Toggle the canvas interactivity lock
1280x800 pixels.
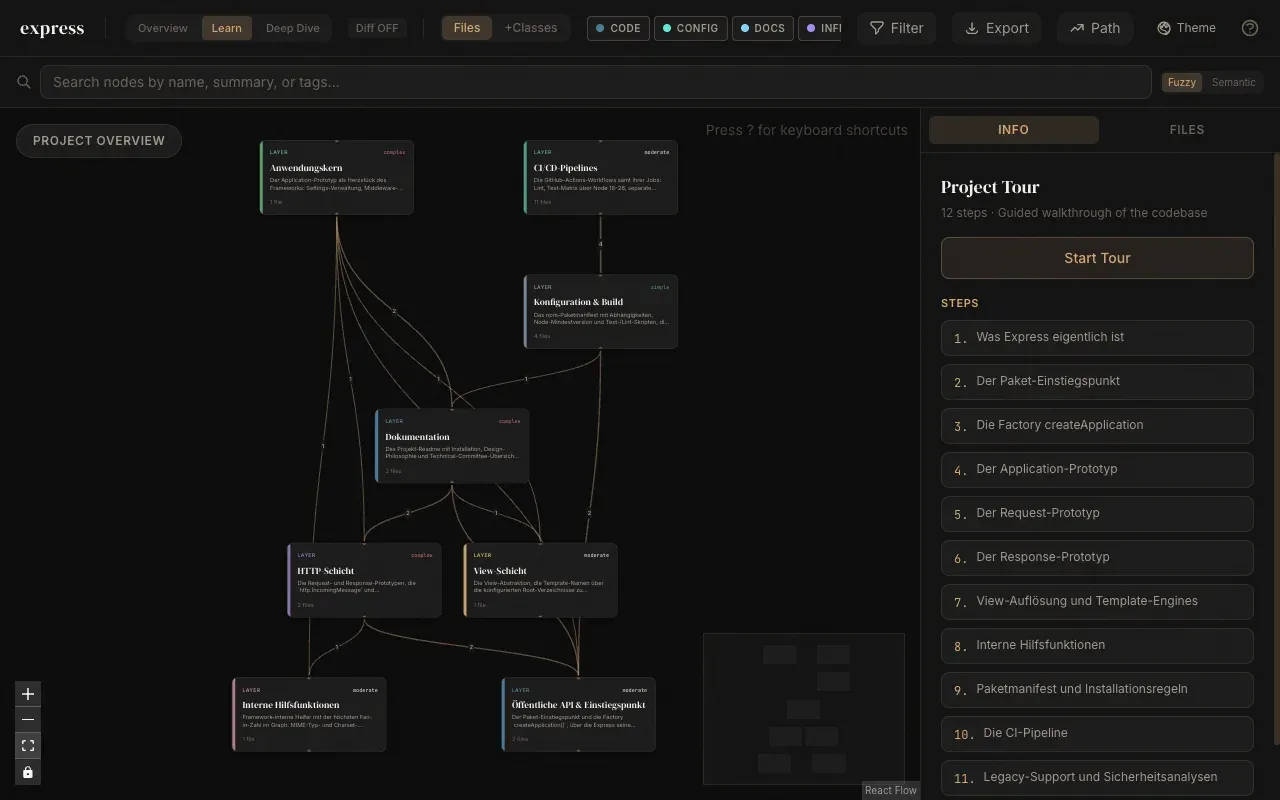point(28,772)
